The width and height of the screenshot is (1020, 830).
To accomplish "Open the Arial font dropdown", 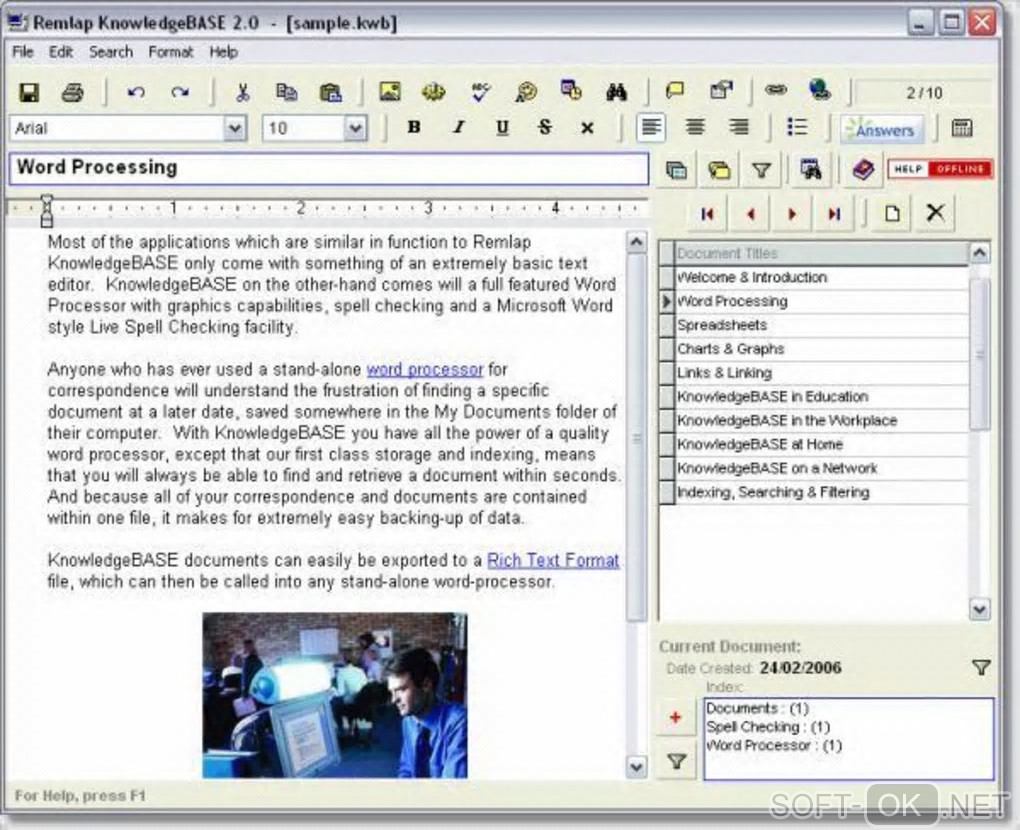I will (235, 128).
